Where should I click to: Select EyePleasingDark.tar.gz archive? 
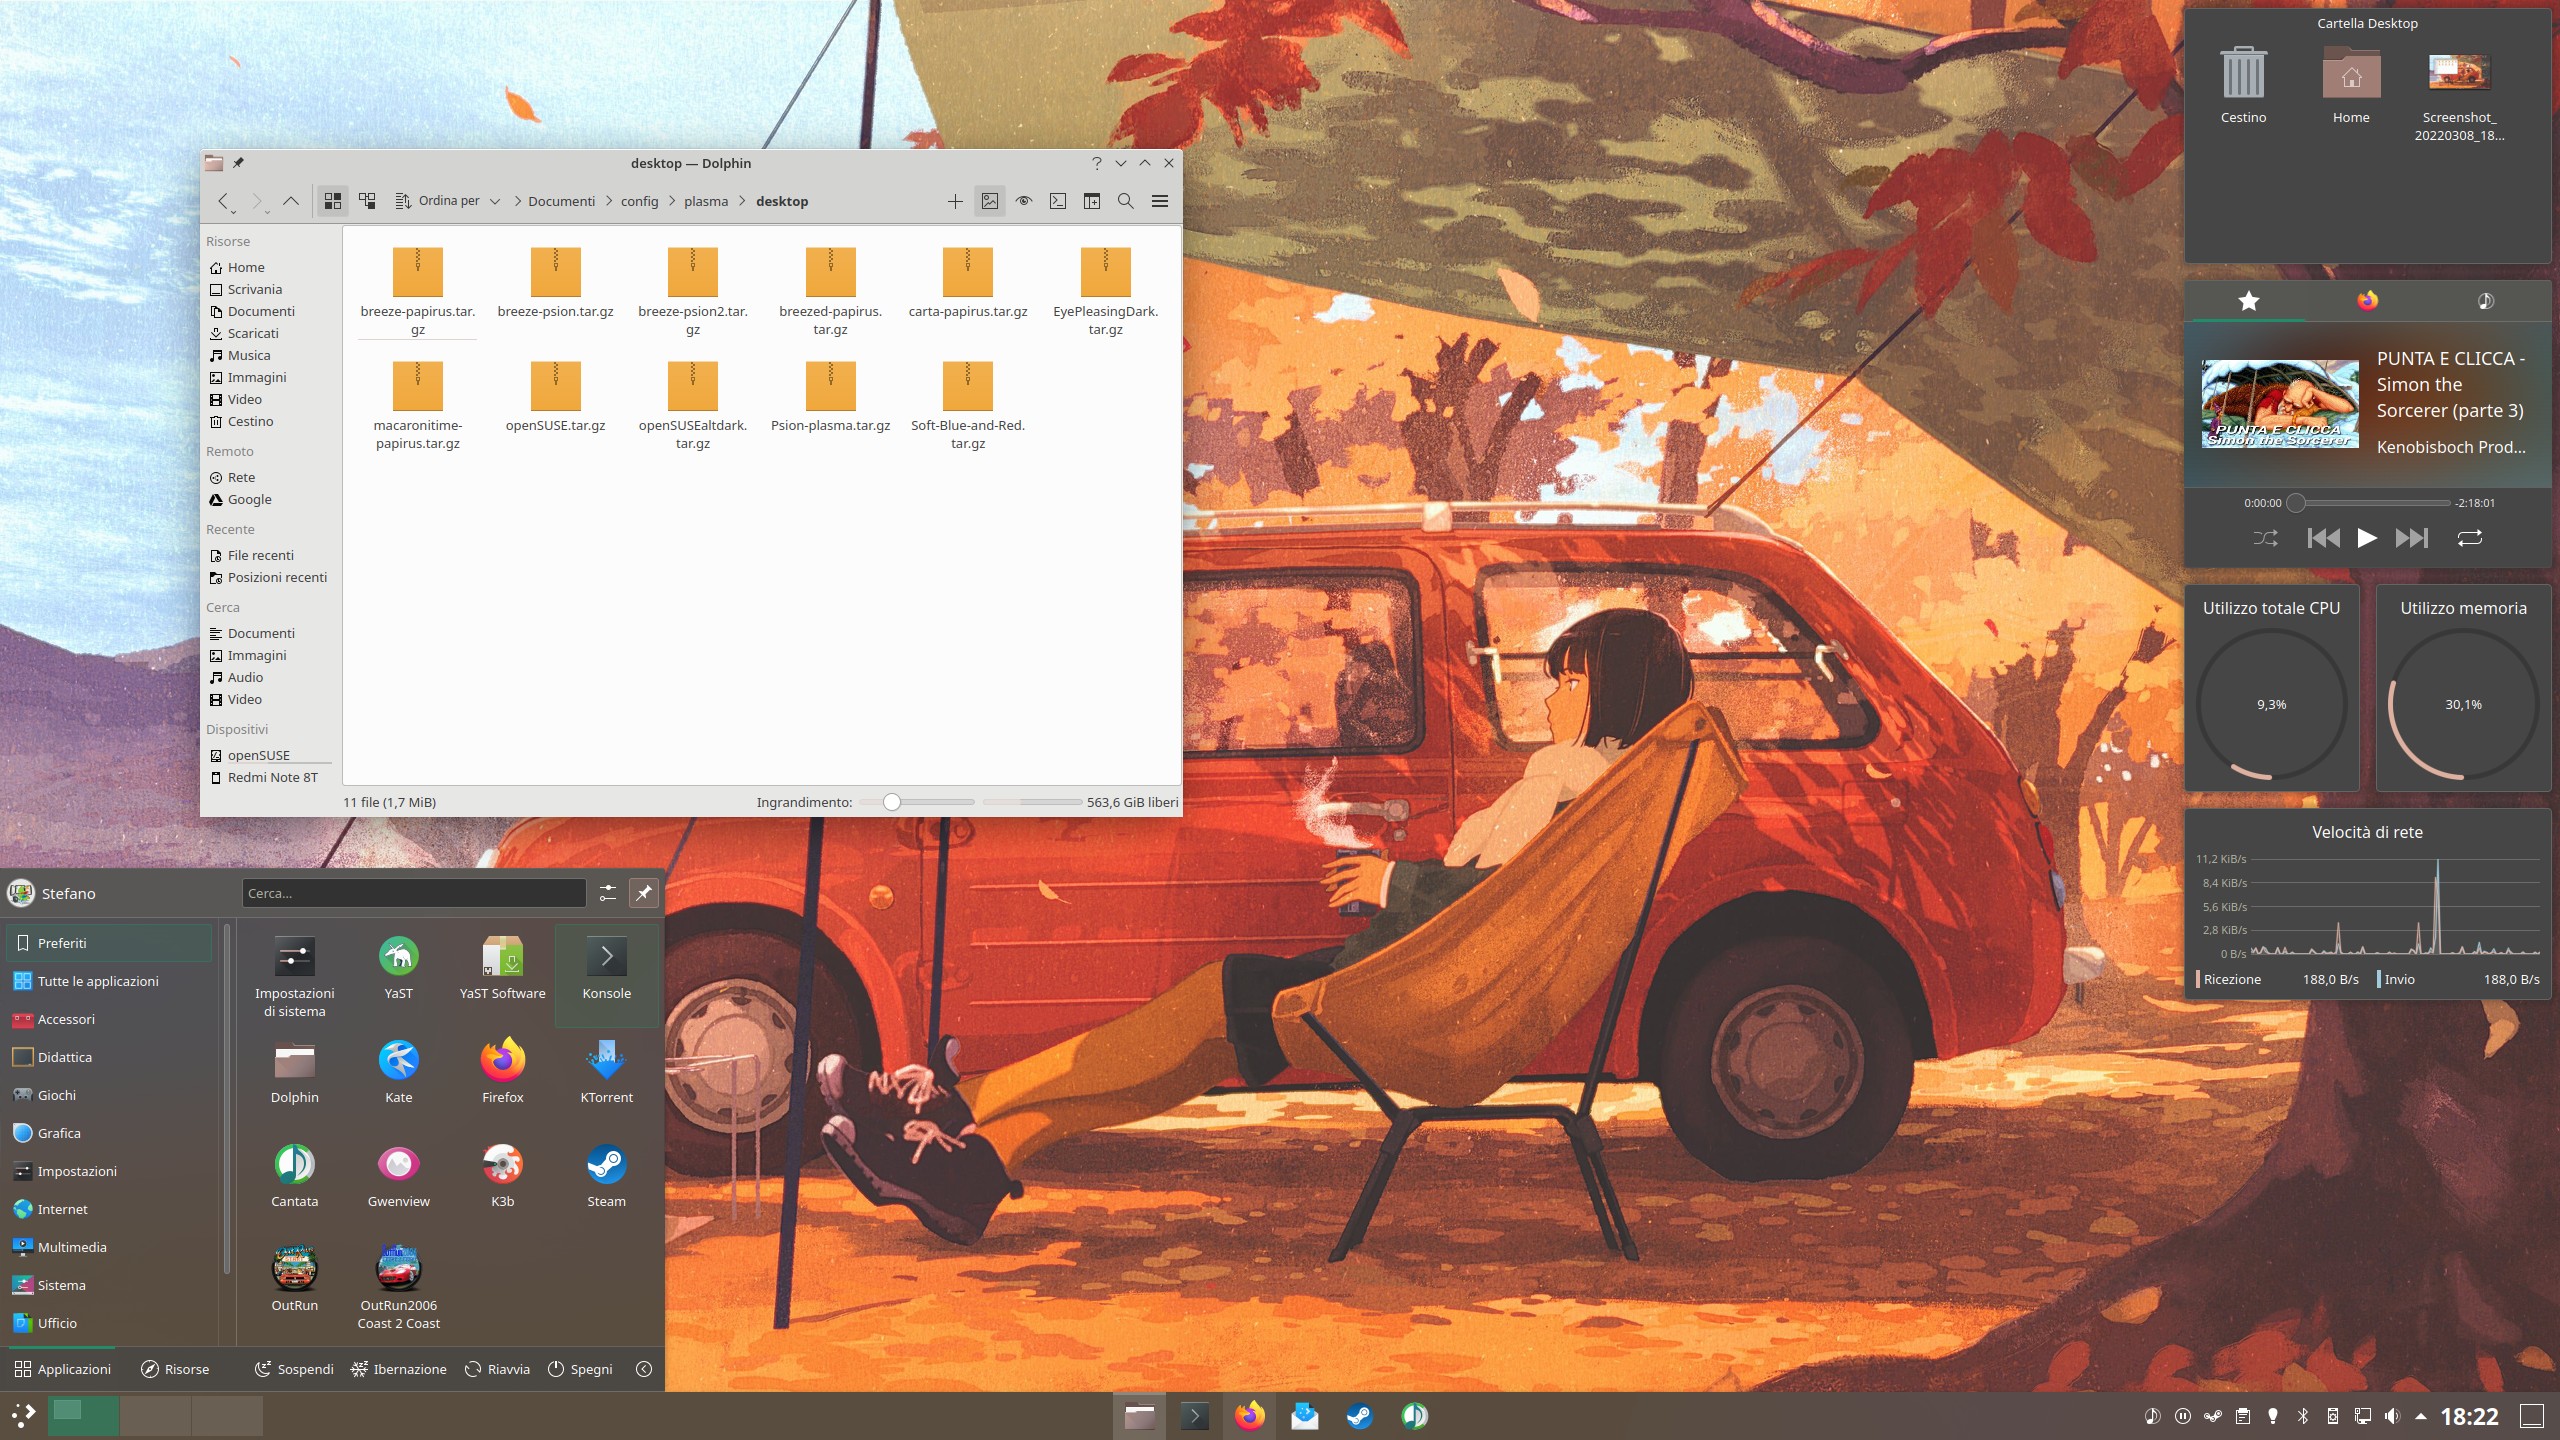1106,292
